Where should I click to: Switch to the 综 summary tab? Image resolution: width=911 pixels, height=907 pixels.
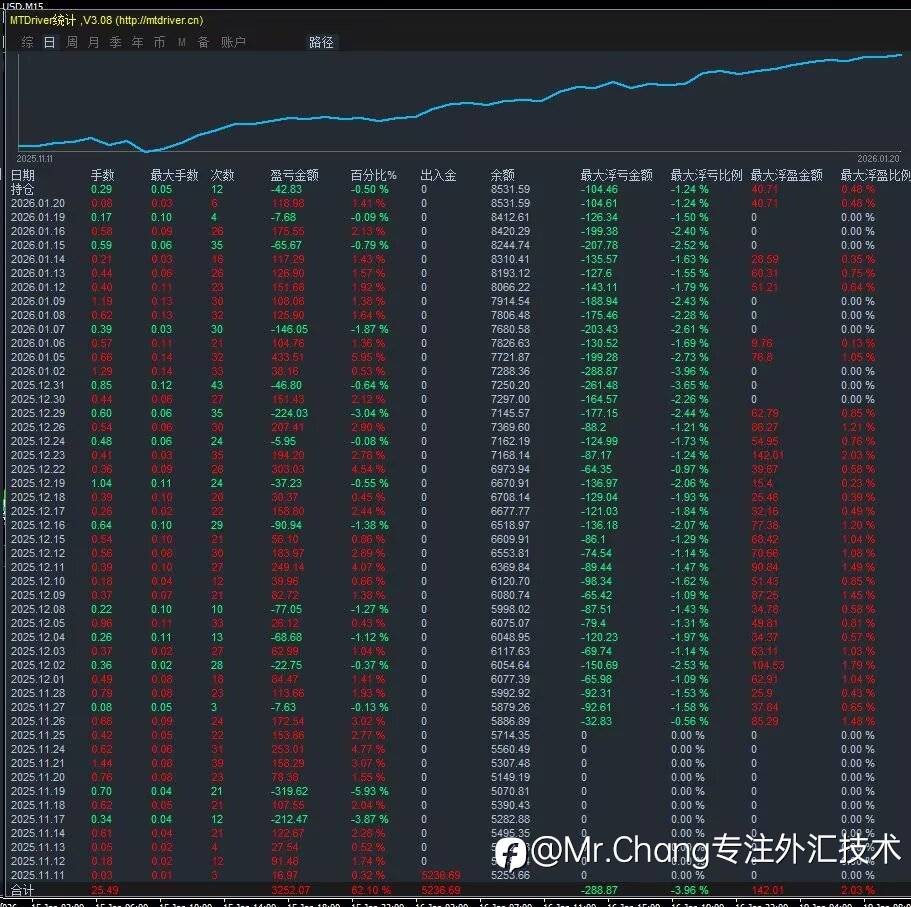[27, 42]
